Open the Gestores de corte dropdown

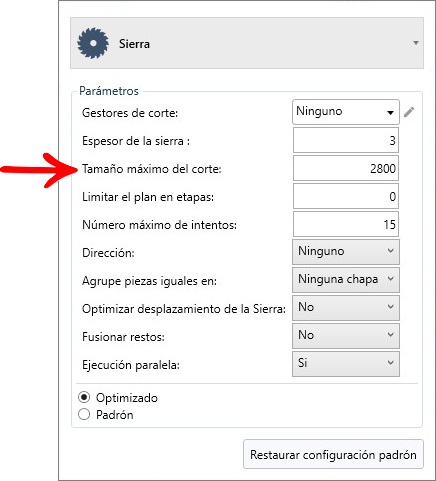346,112
